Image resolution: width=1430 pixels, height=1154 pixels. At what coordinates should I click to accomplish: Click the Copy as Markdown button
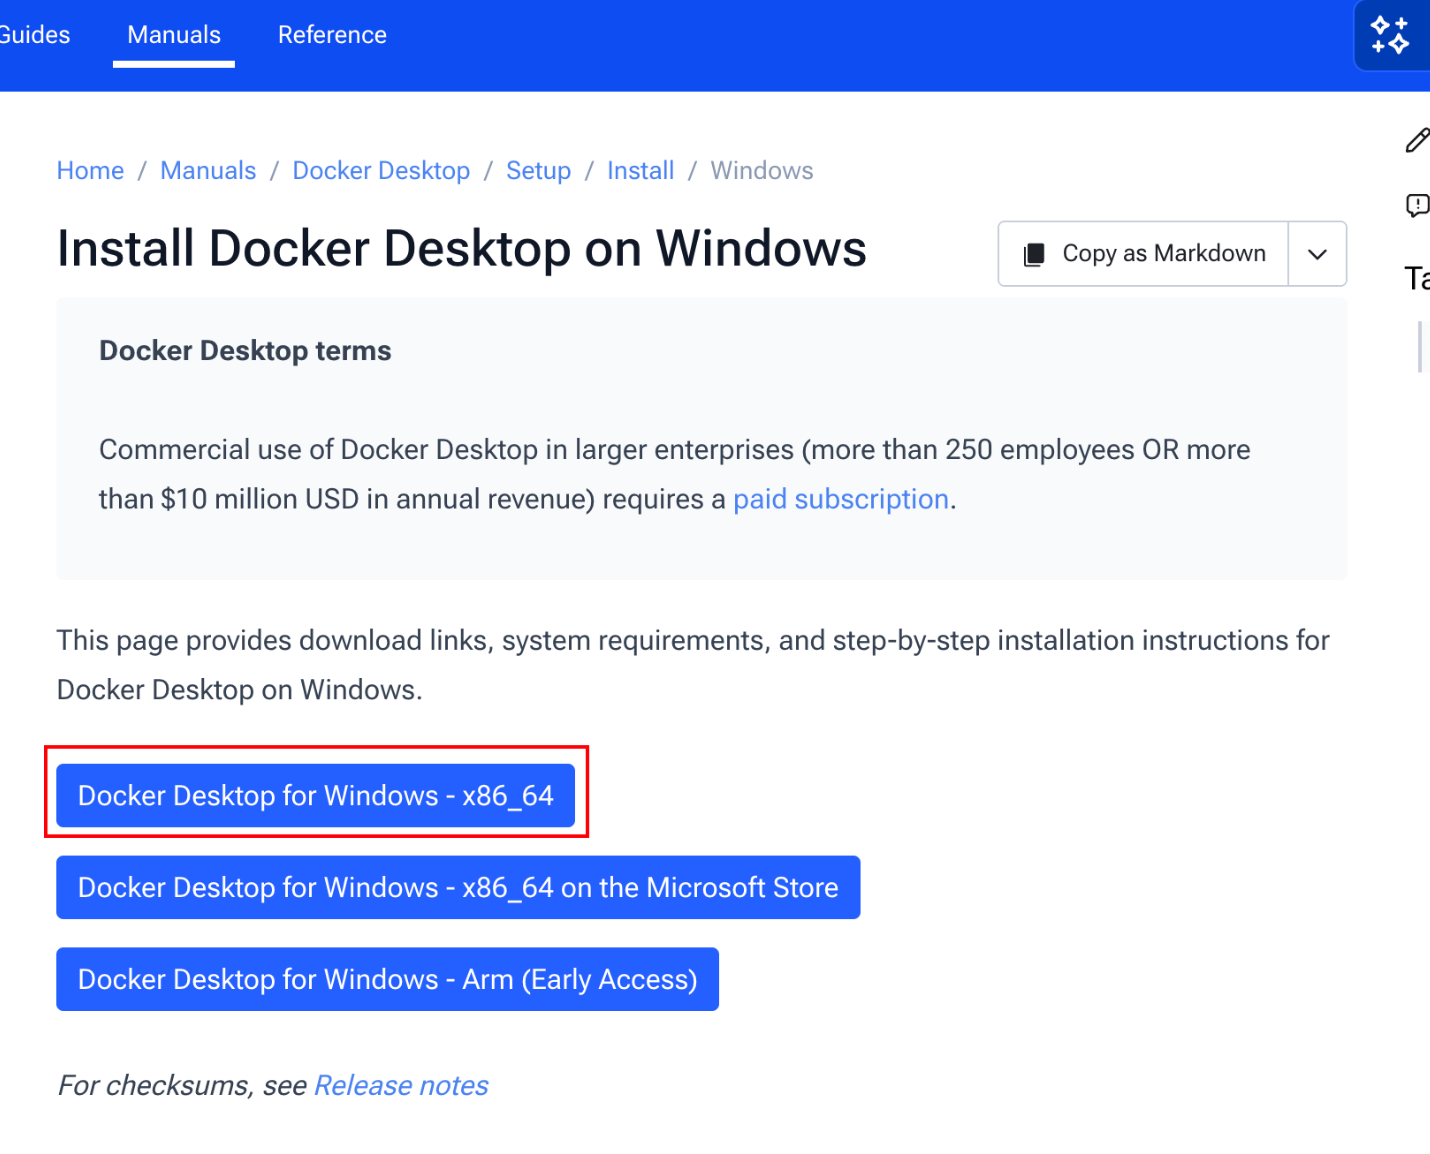(1143, 254)
